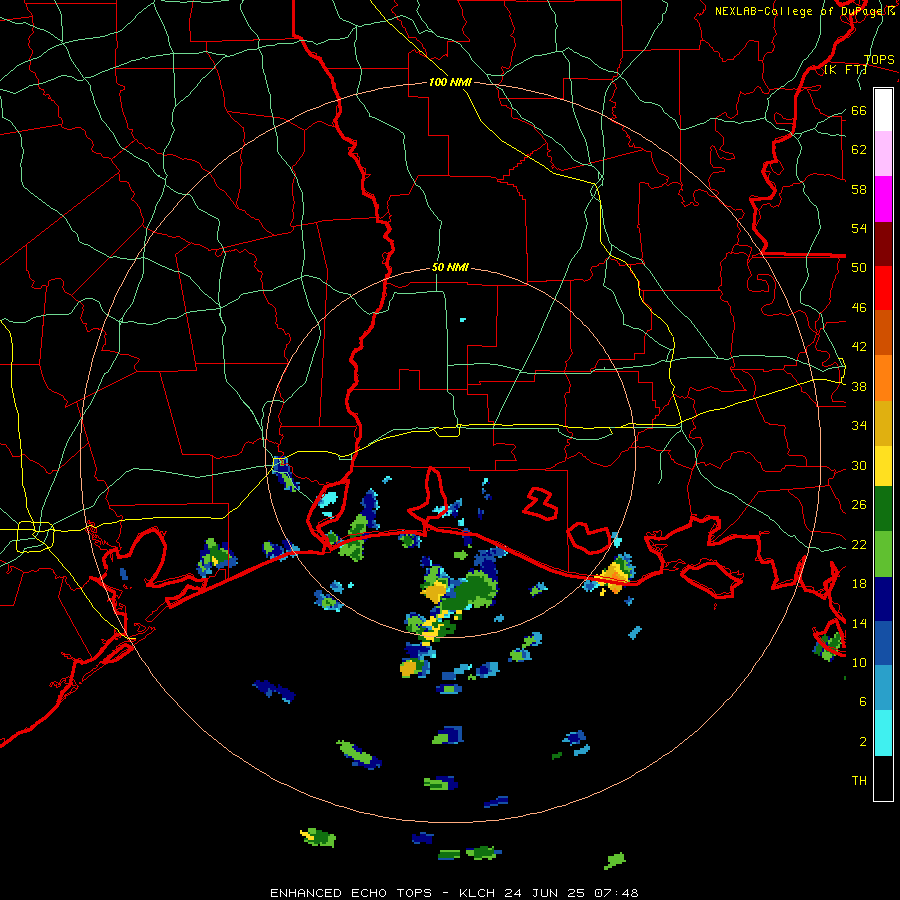Select the '26' legend label
The image size is (900, 900).
[x=859, y=505]
